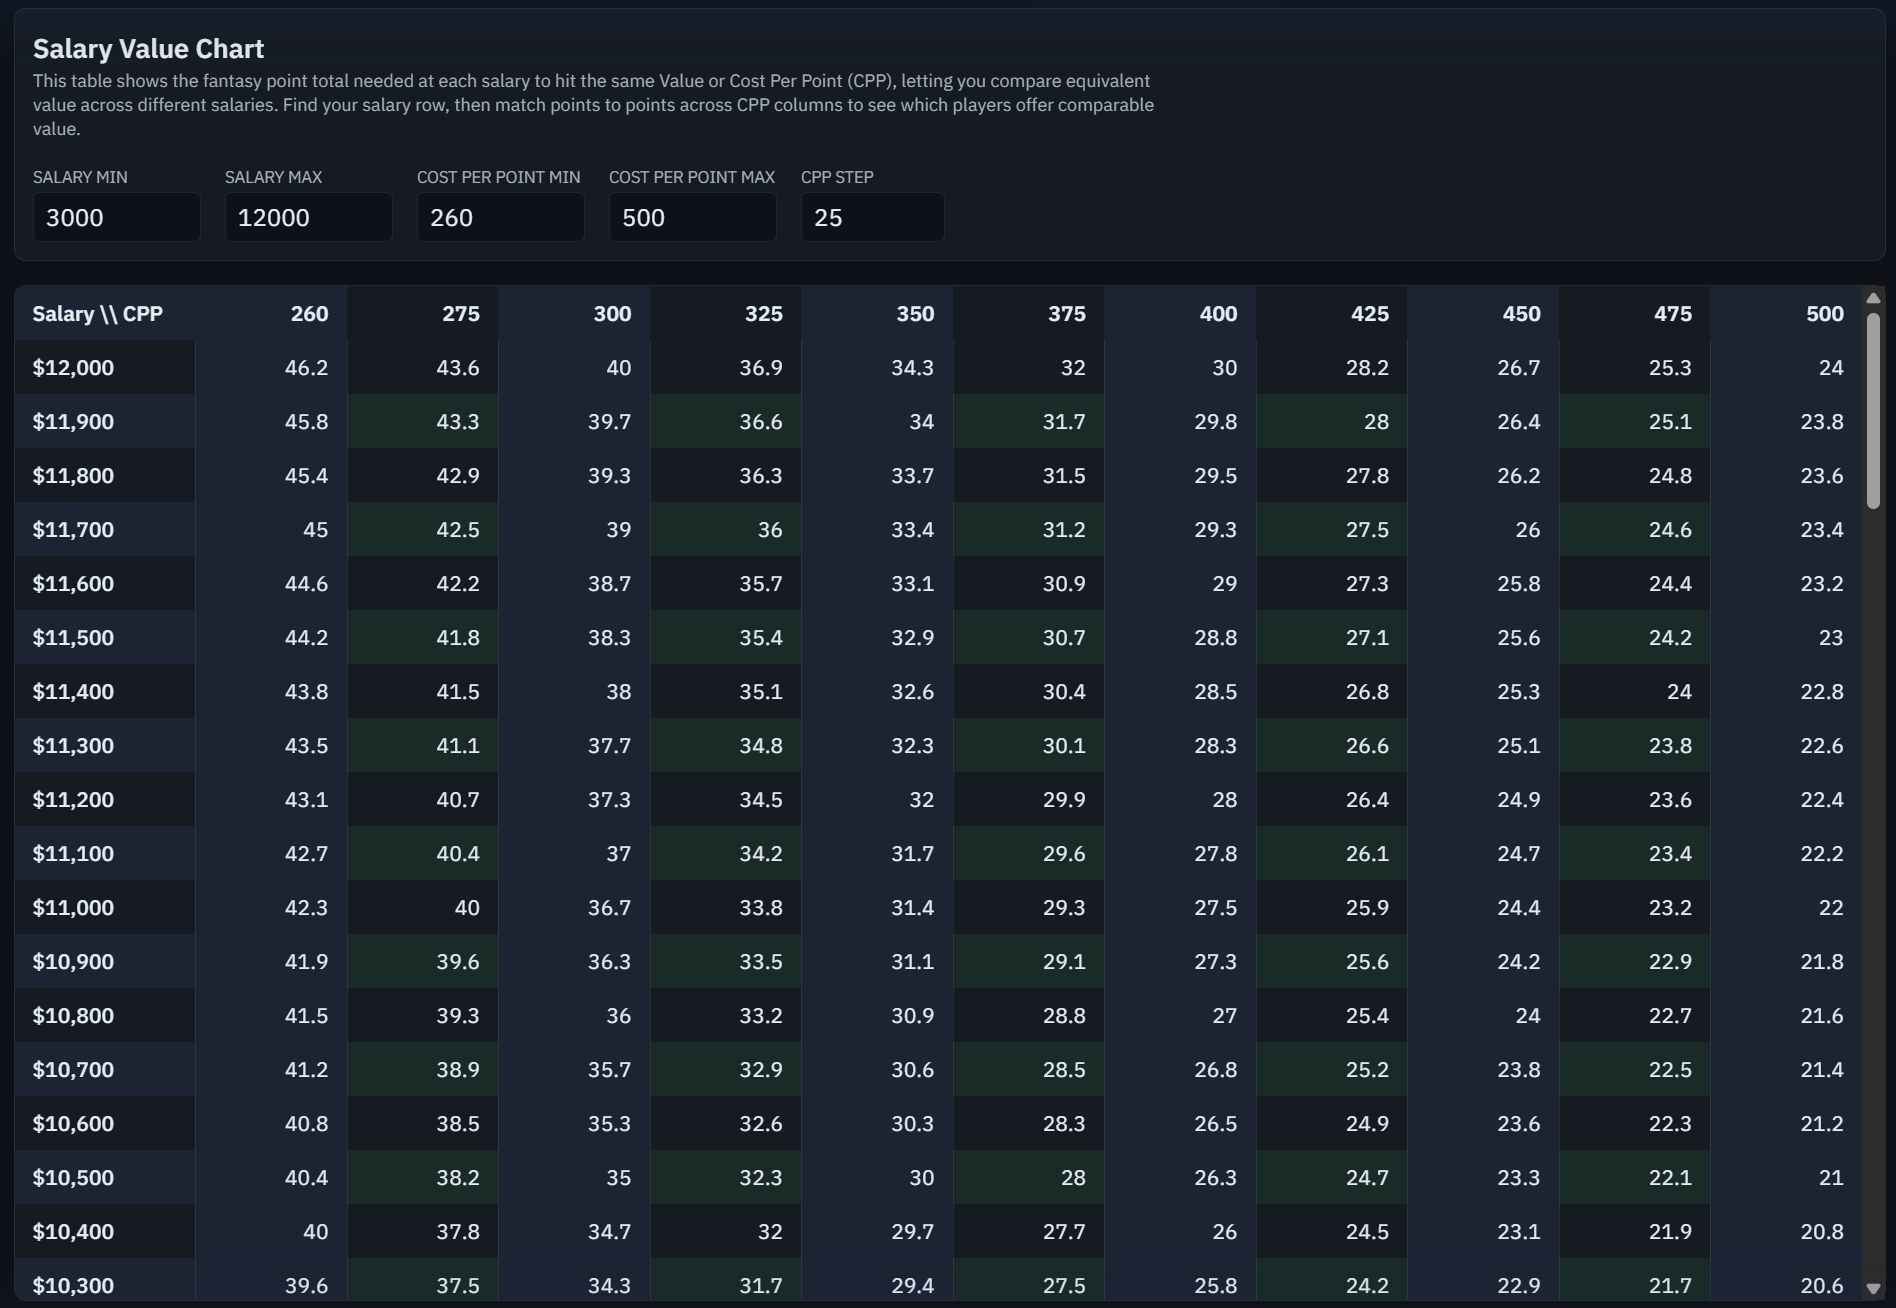This screenshot has height=1308, width=1896.
Task: Click the $11,100 salary row label
Action: tap(105, 853)
